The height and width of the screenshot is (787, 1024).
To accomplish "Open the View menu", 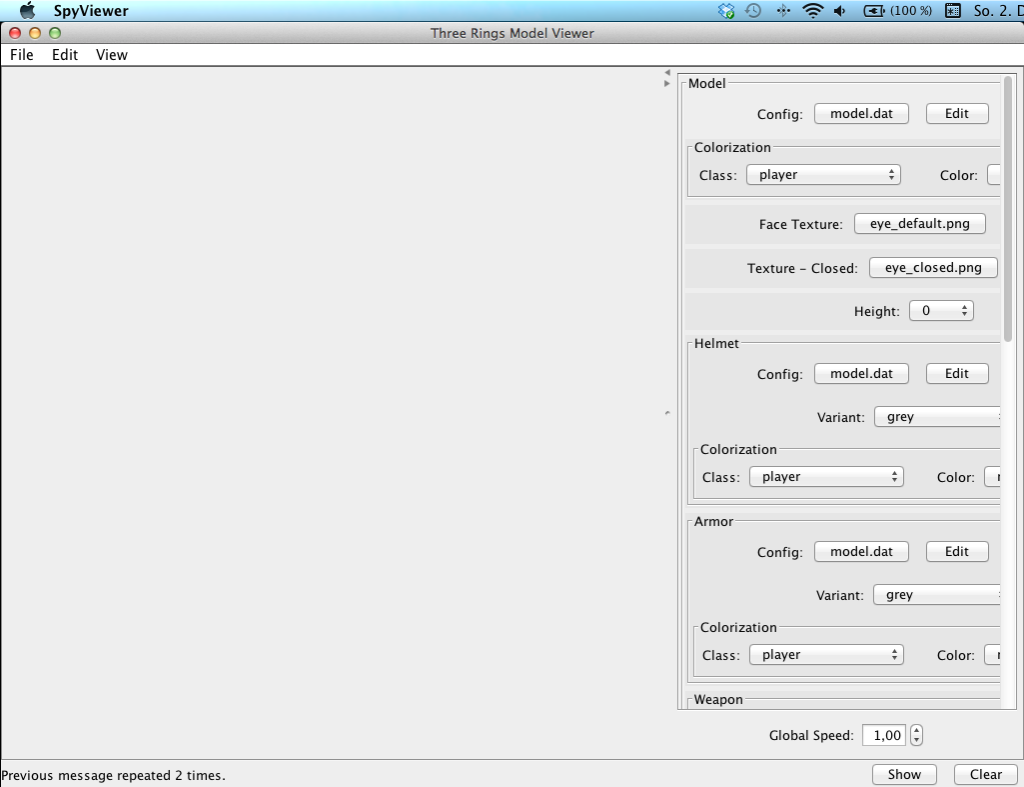I will tap(112, 55).
